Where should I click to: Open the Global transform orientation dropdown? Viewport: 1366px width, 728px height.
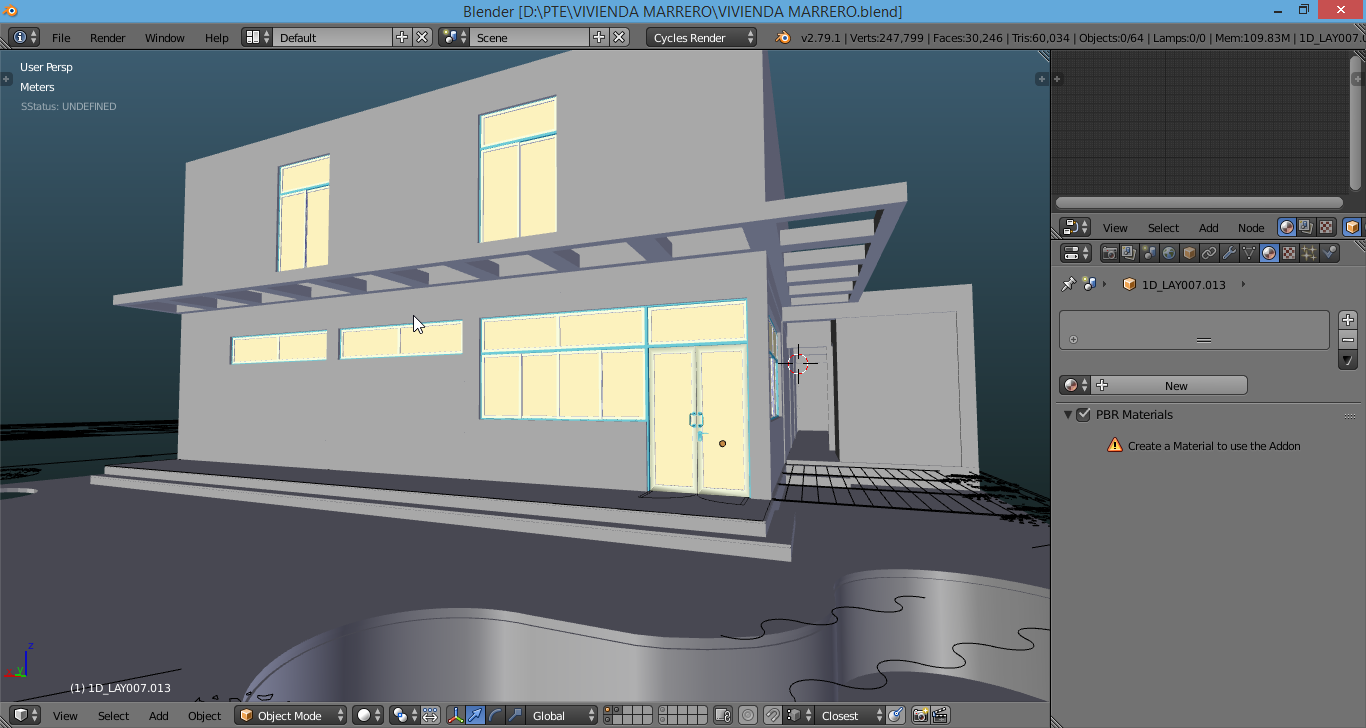(x=561, y=715)
